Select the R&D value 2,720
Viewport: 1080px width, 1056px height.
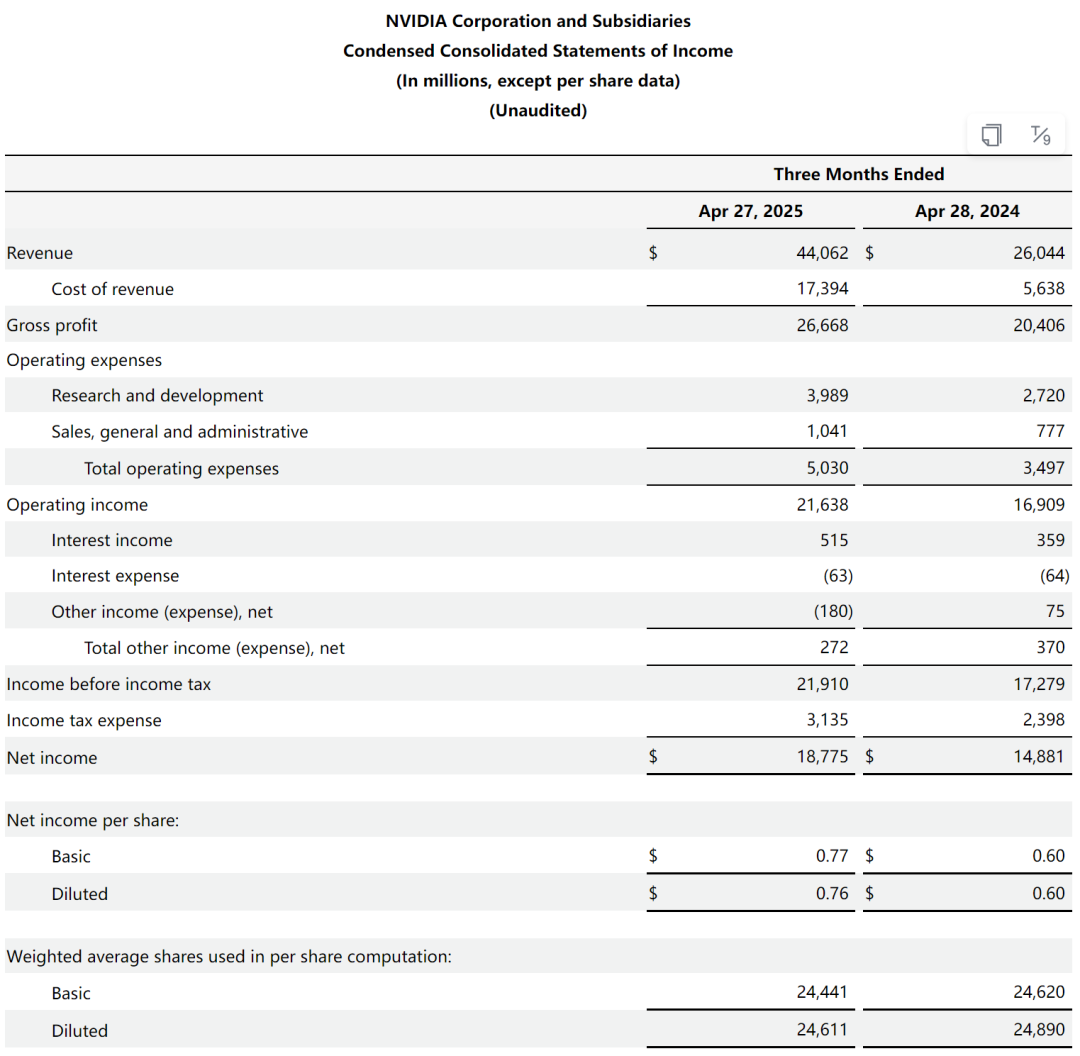[1043, 395]
